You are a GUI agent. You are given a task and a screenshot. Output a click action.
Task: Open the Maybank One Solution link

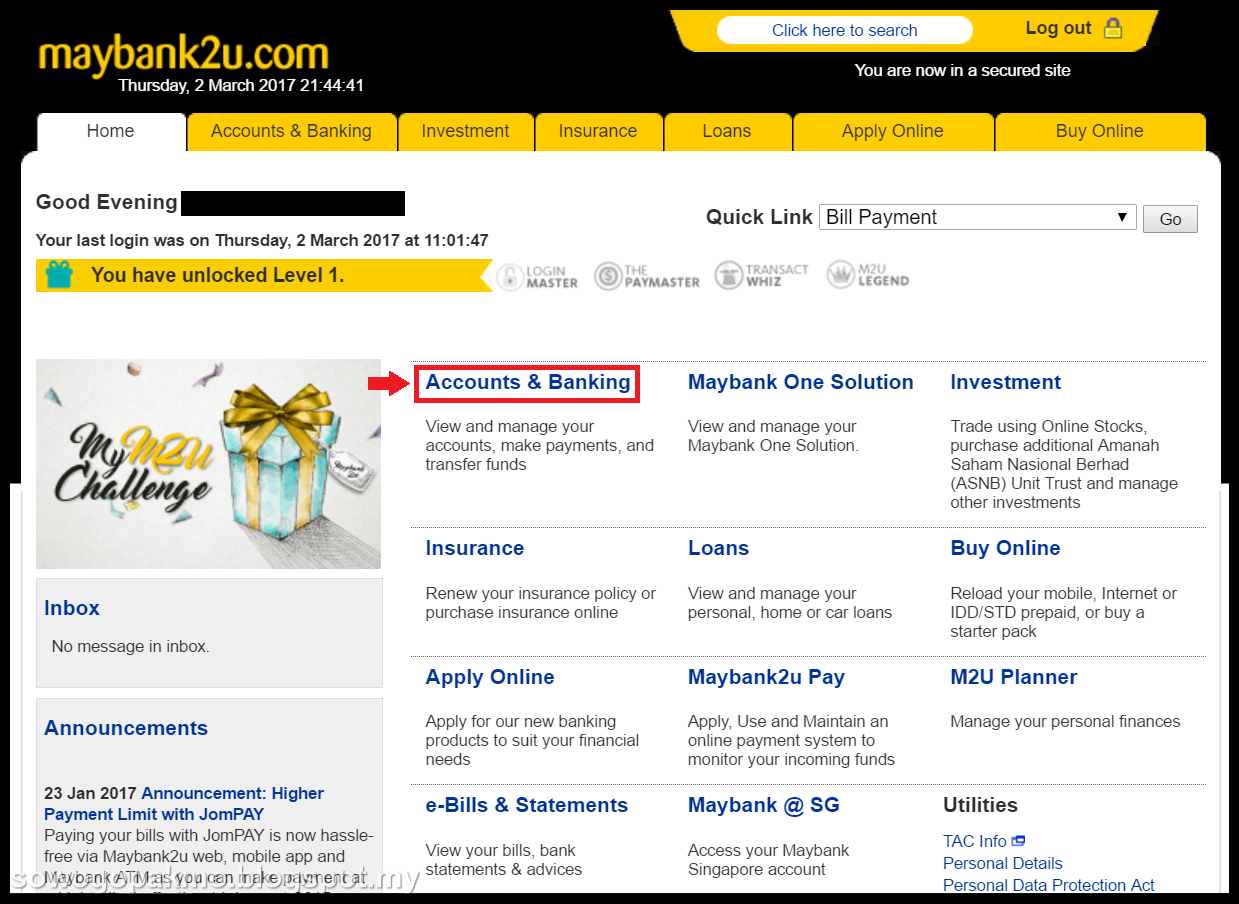(800, 382)
